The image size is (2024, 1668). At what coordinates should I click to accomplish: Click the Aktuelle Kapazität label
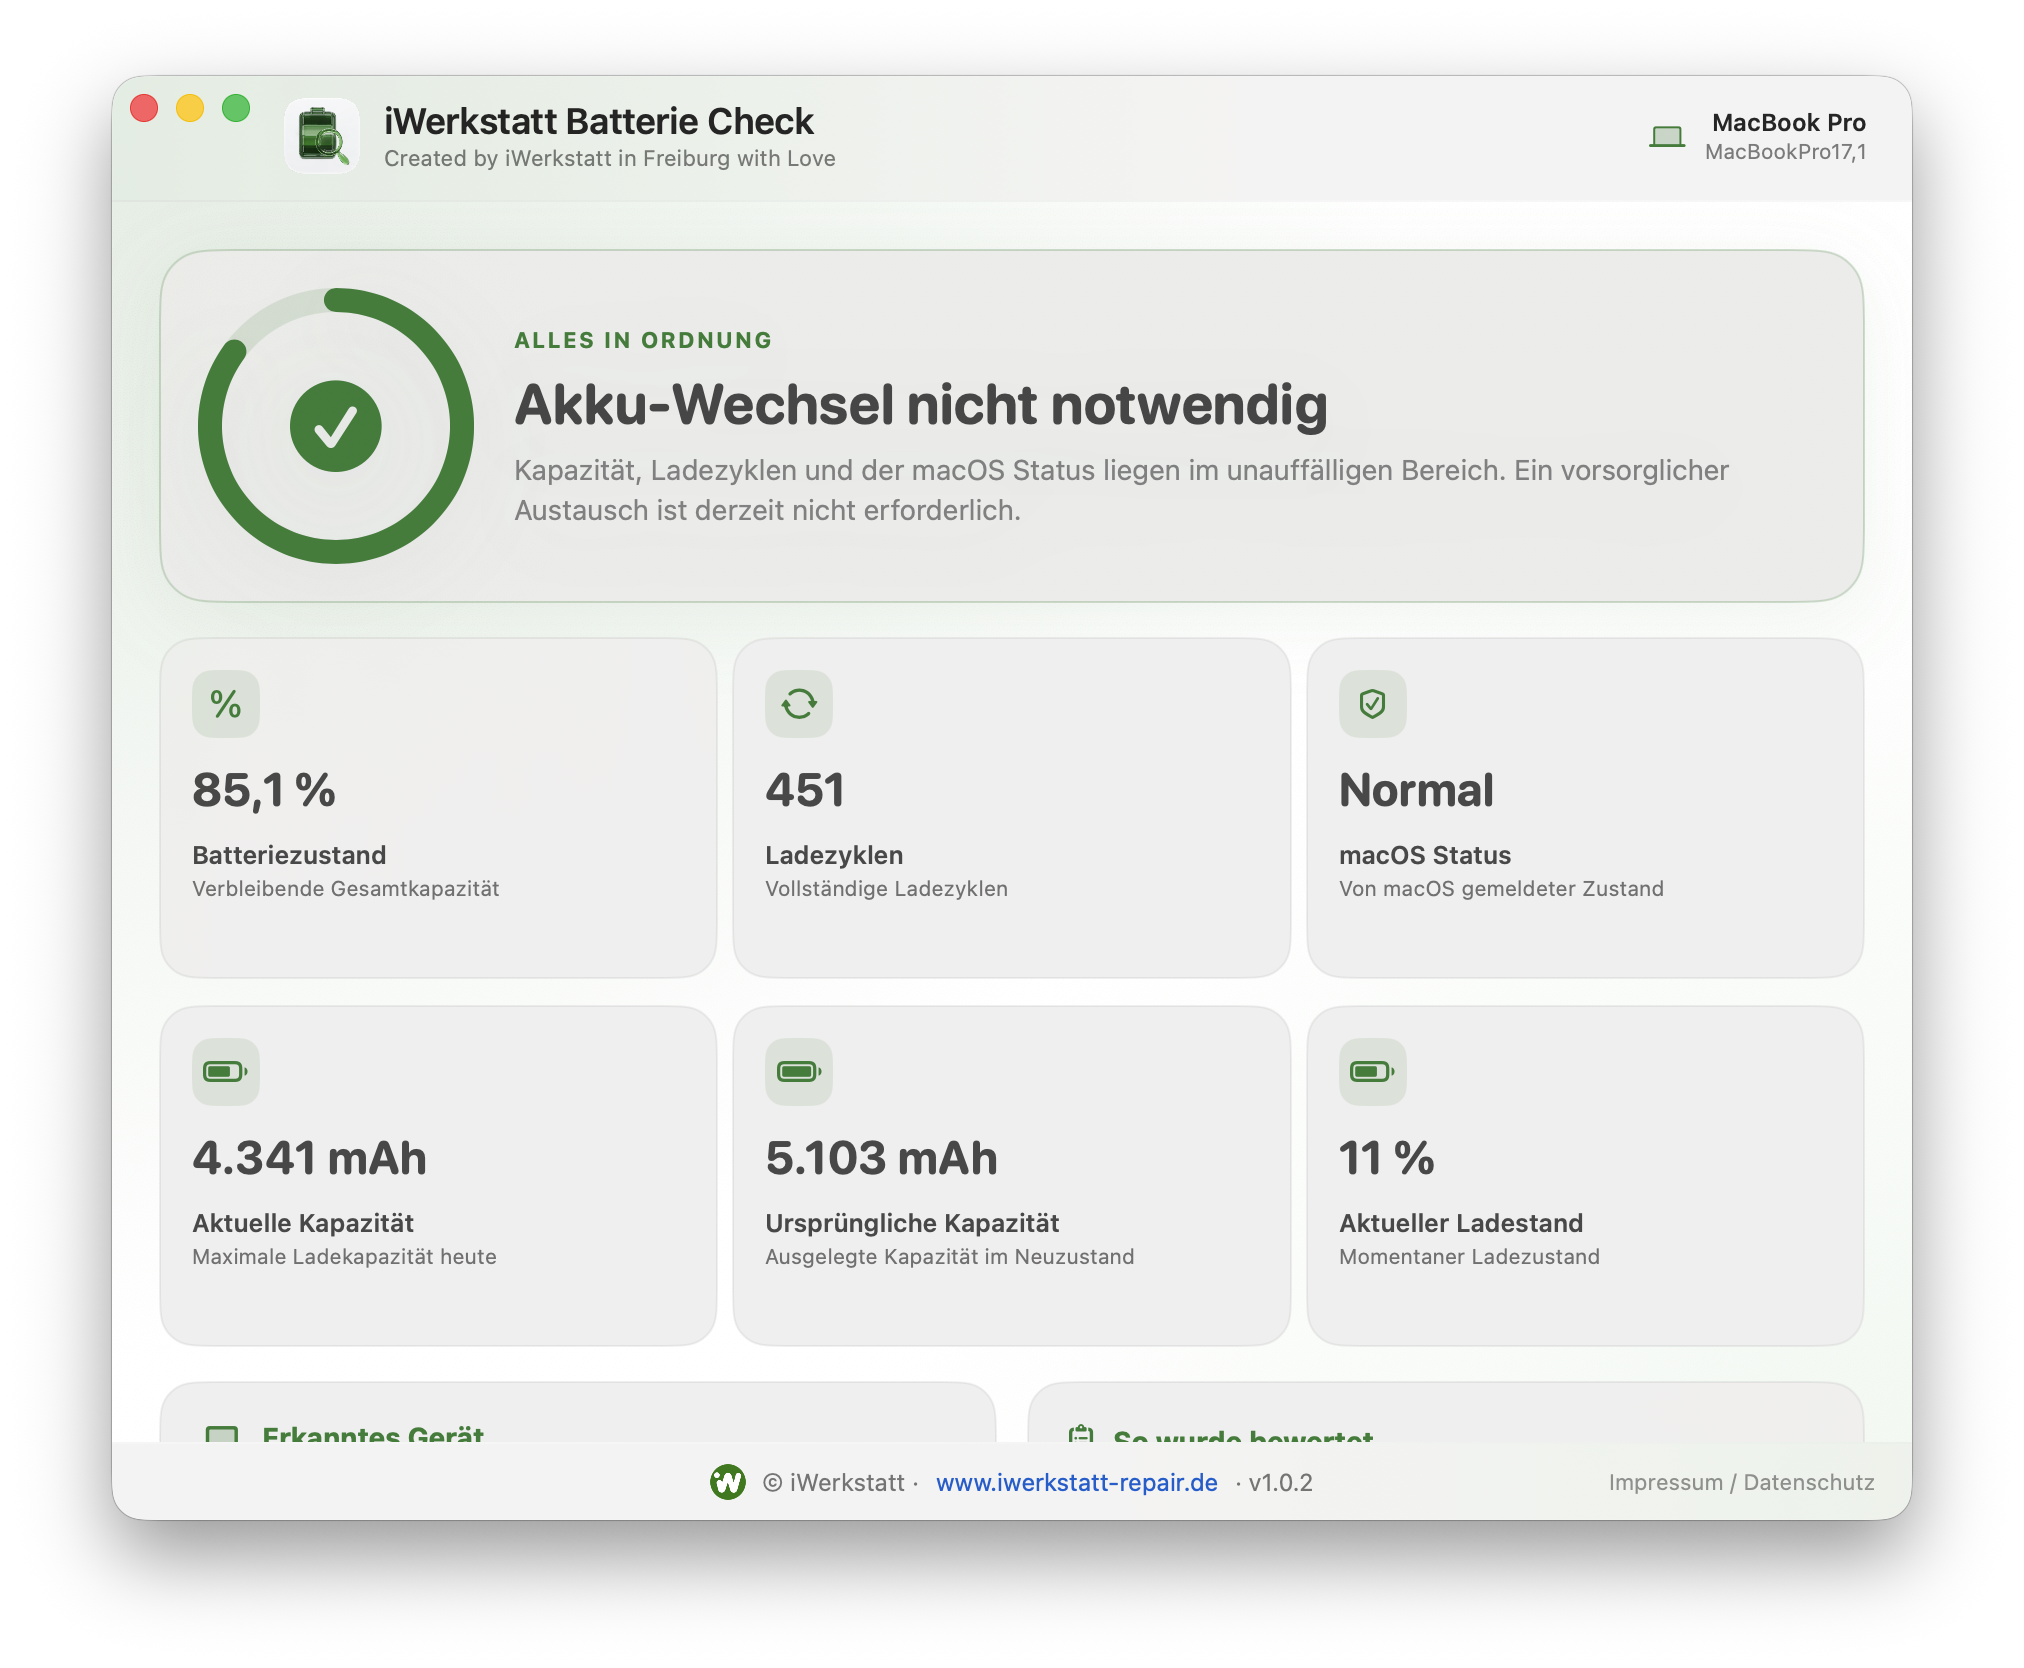pyautogui.click(x=303, y=1223)
